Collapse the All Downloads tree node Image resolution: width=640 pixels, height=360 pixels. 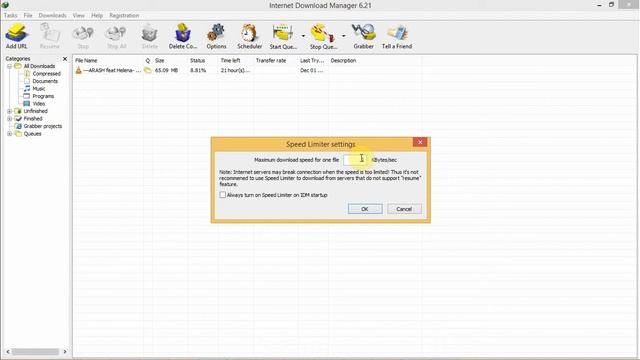pyautogui.click(x=9, y=66)
